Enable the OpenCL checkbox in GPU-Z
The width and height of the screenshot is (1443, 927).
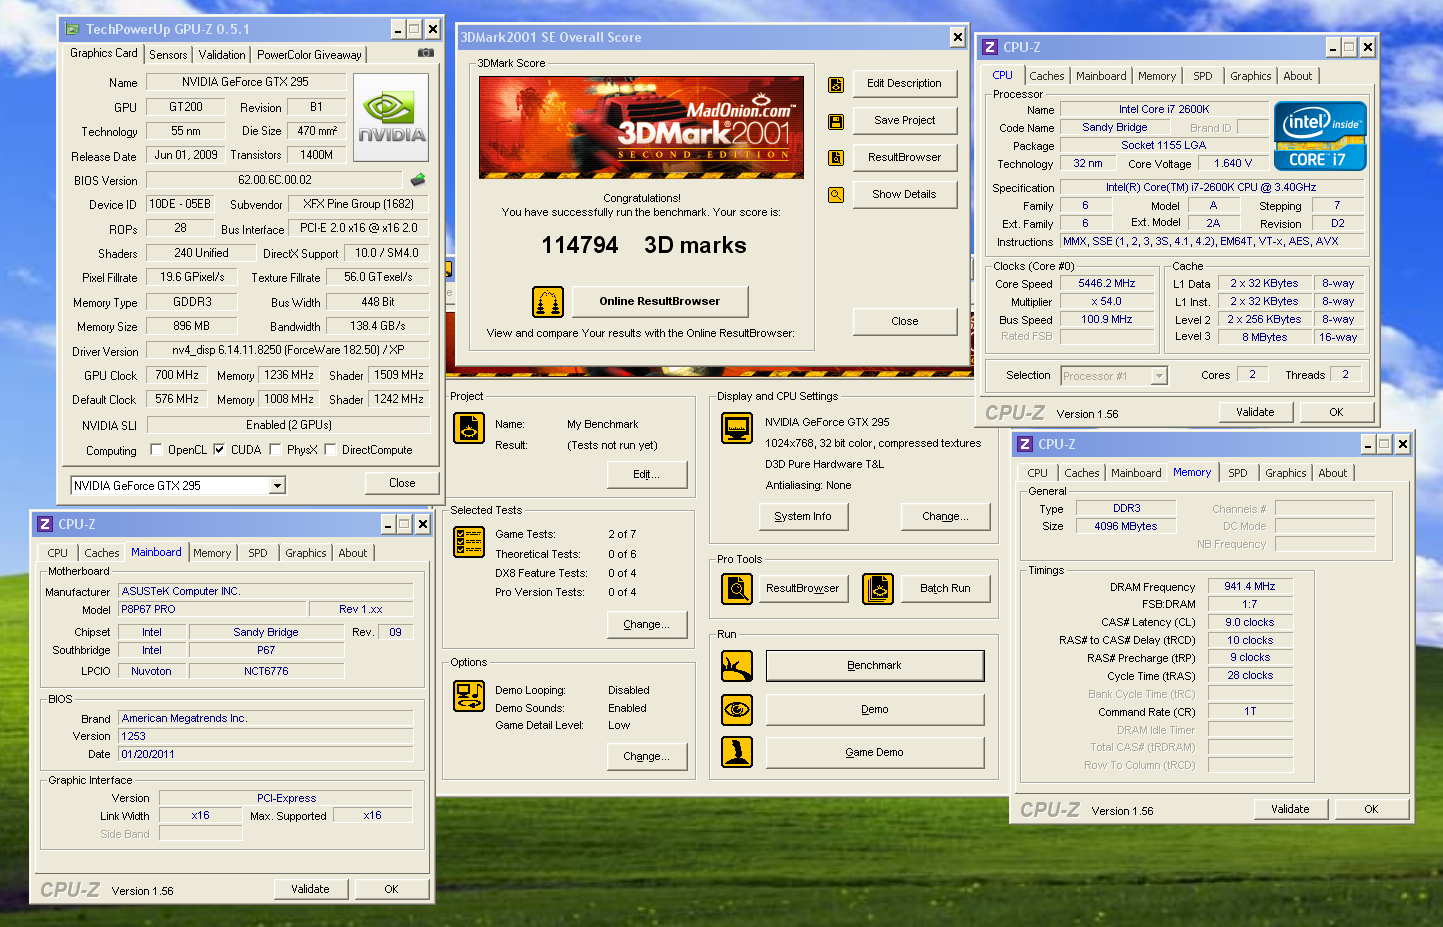click(x=156, y=450)
